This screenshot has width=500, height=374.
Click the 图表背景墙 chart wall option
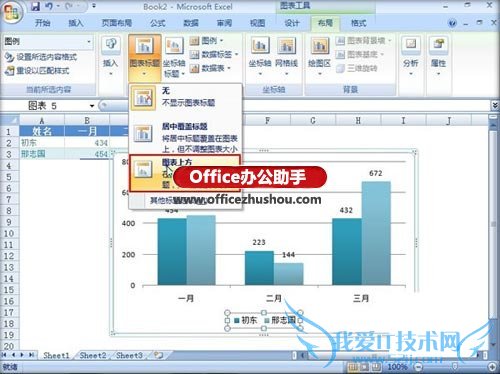point(363,41)
